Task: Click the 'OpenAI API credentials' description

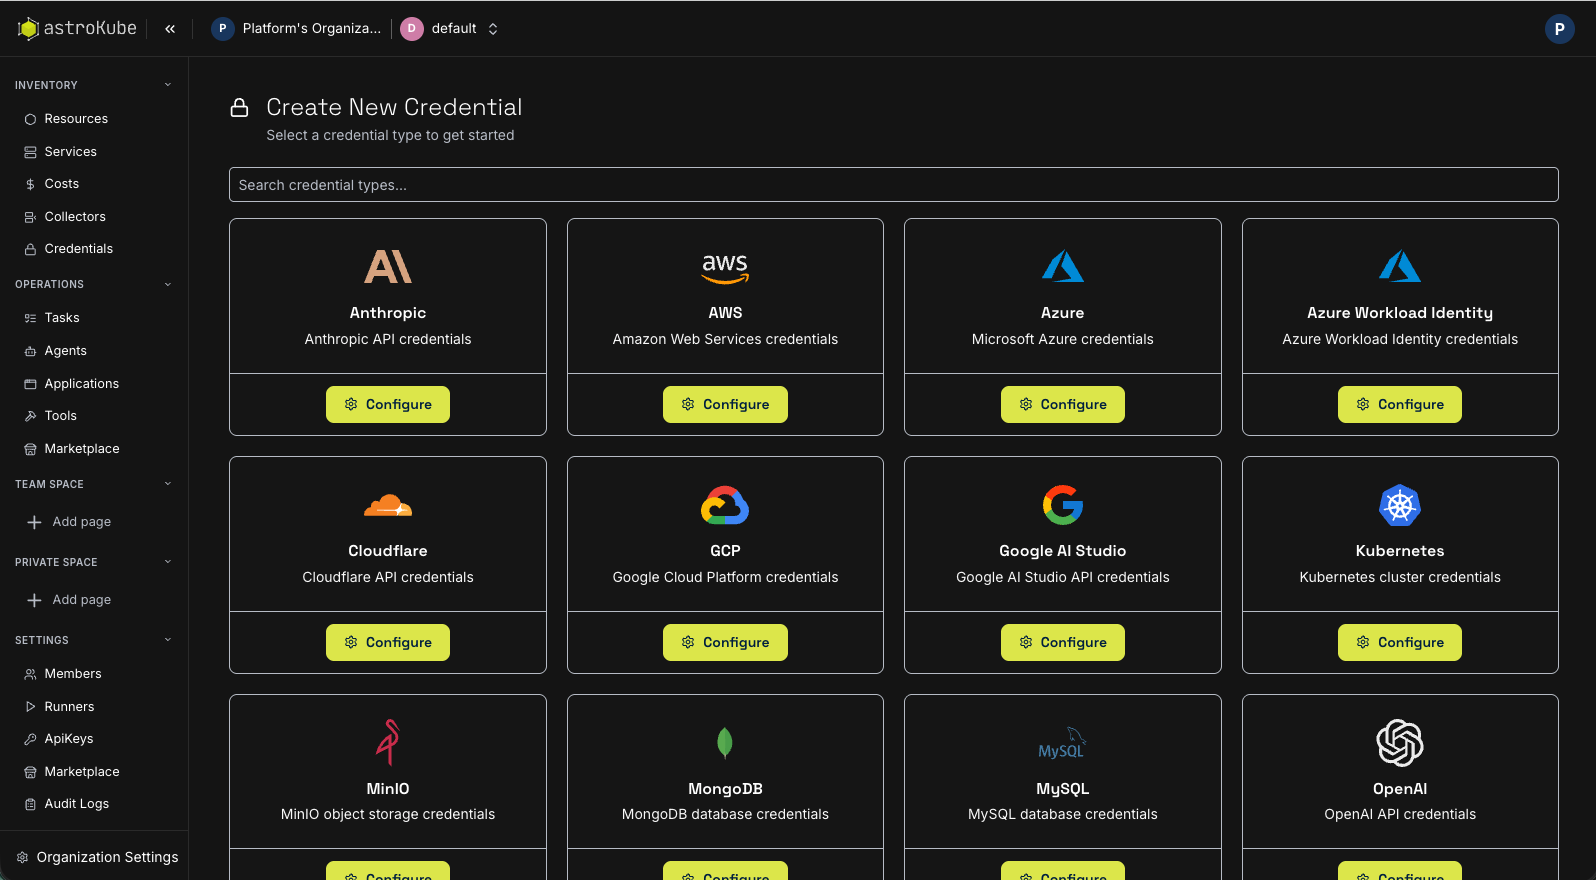Action: (1400, 814)
